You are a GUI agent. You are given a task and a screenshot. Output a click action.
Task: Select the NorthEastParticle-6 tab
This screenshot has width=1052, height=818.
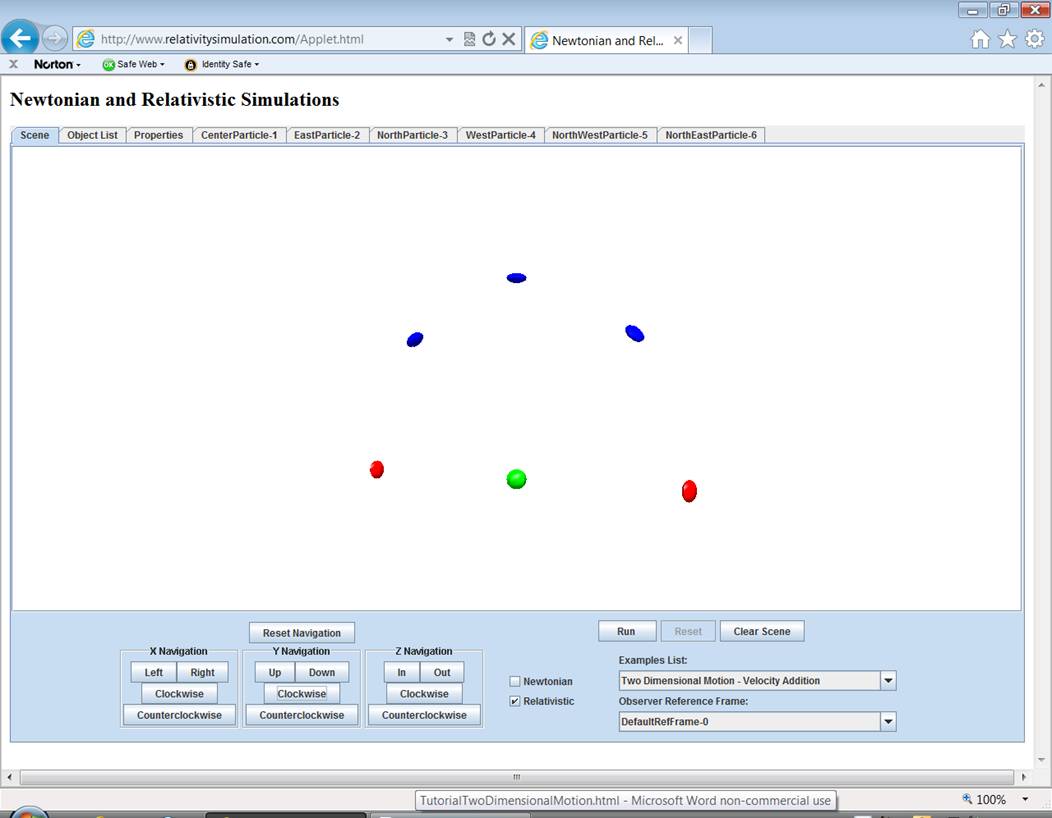[711, 135]
